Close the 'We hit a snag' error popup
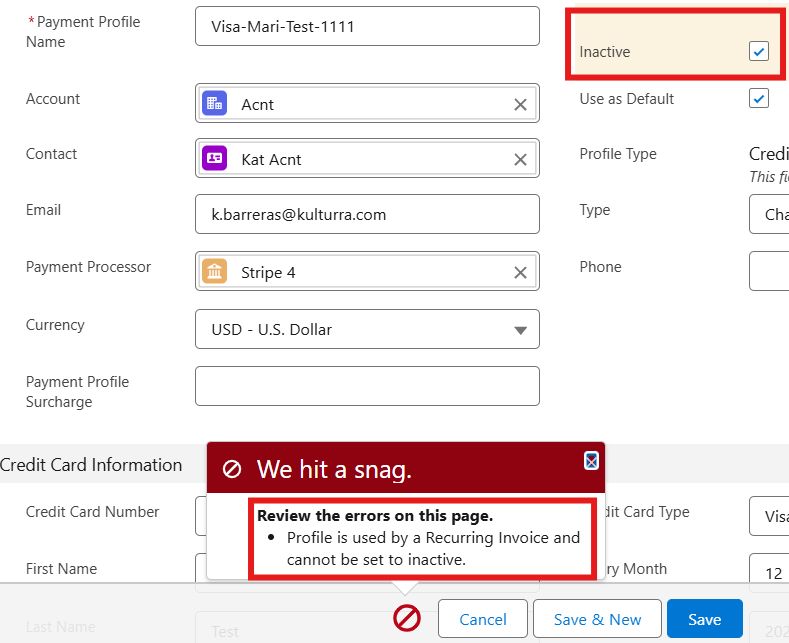This screenshot has height=643, width=789. click(x=591, y=460)
